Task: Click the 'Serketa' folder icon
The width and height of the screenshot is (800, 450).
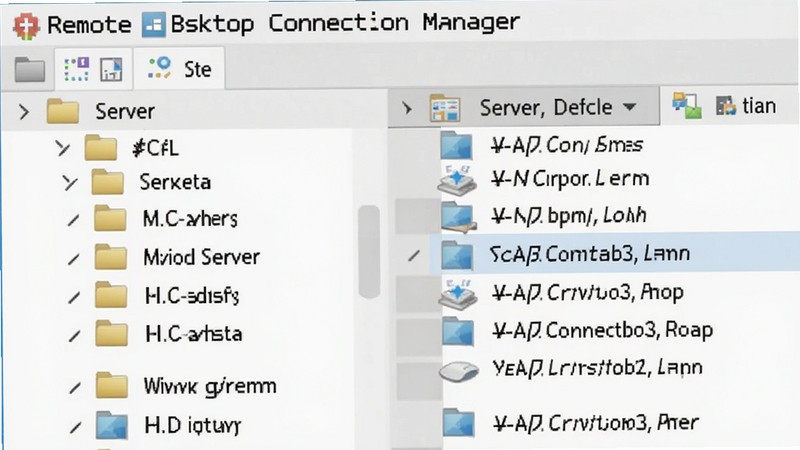Action: 108,182
